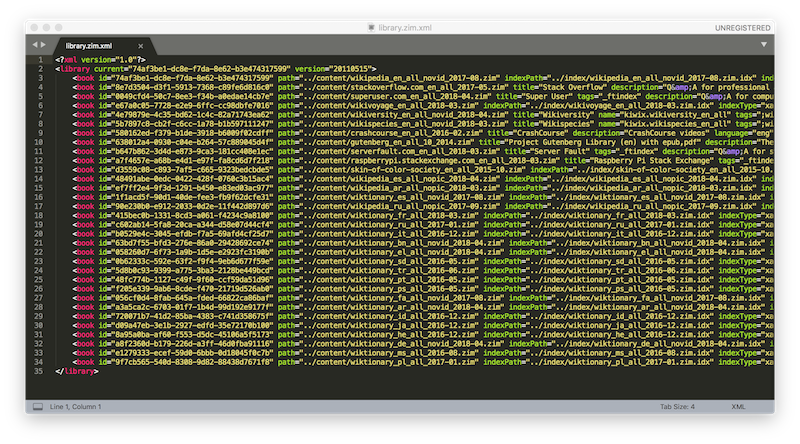The height and width of the screenshot is (444, 800).
Task: Click line number 1 in gutter
Action: click(40, 60)
